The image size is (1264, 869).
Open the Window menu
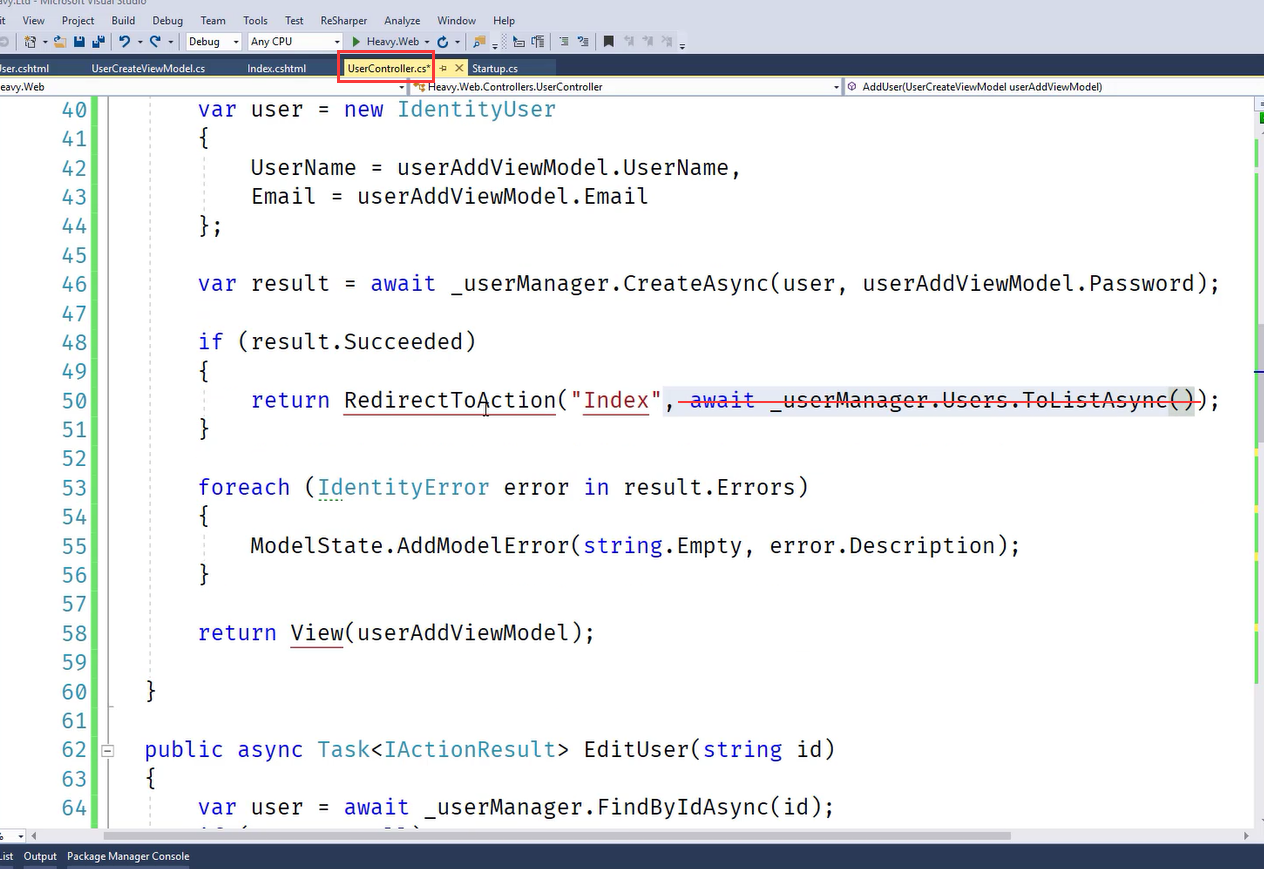(x=457, y=20)
